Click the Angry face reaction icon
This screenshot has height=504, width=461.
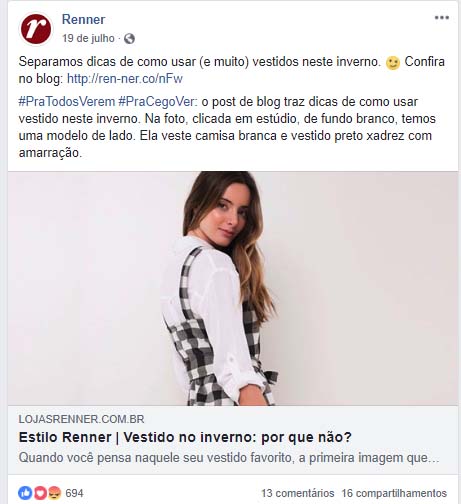pos(55,493)
